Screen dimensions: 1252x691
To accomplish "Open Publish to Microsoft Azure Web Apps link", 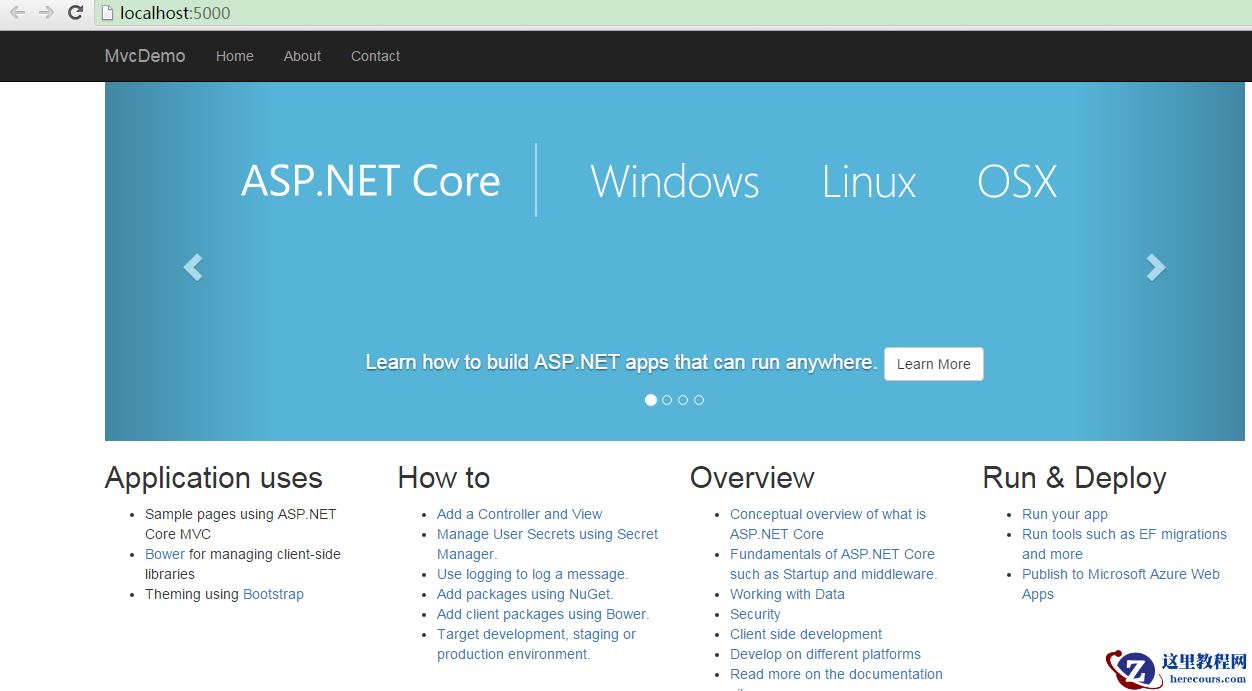I will (x=1121, y=584).
